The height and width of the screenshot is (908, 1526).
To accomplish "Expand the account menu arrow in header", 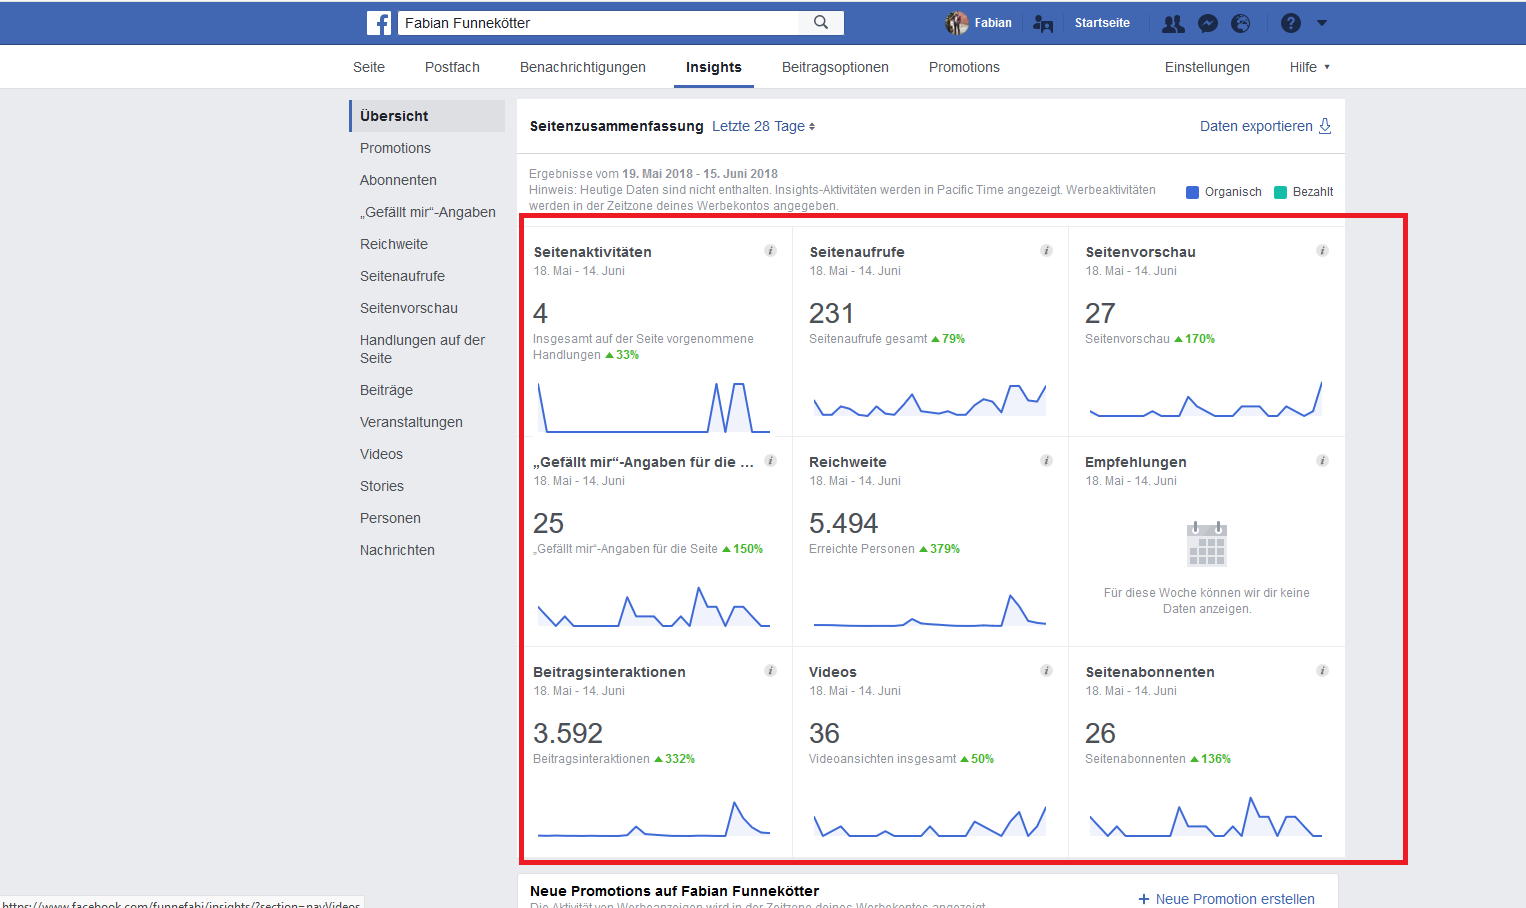I will tap(1322, 23).
